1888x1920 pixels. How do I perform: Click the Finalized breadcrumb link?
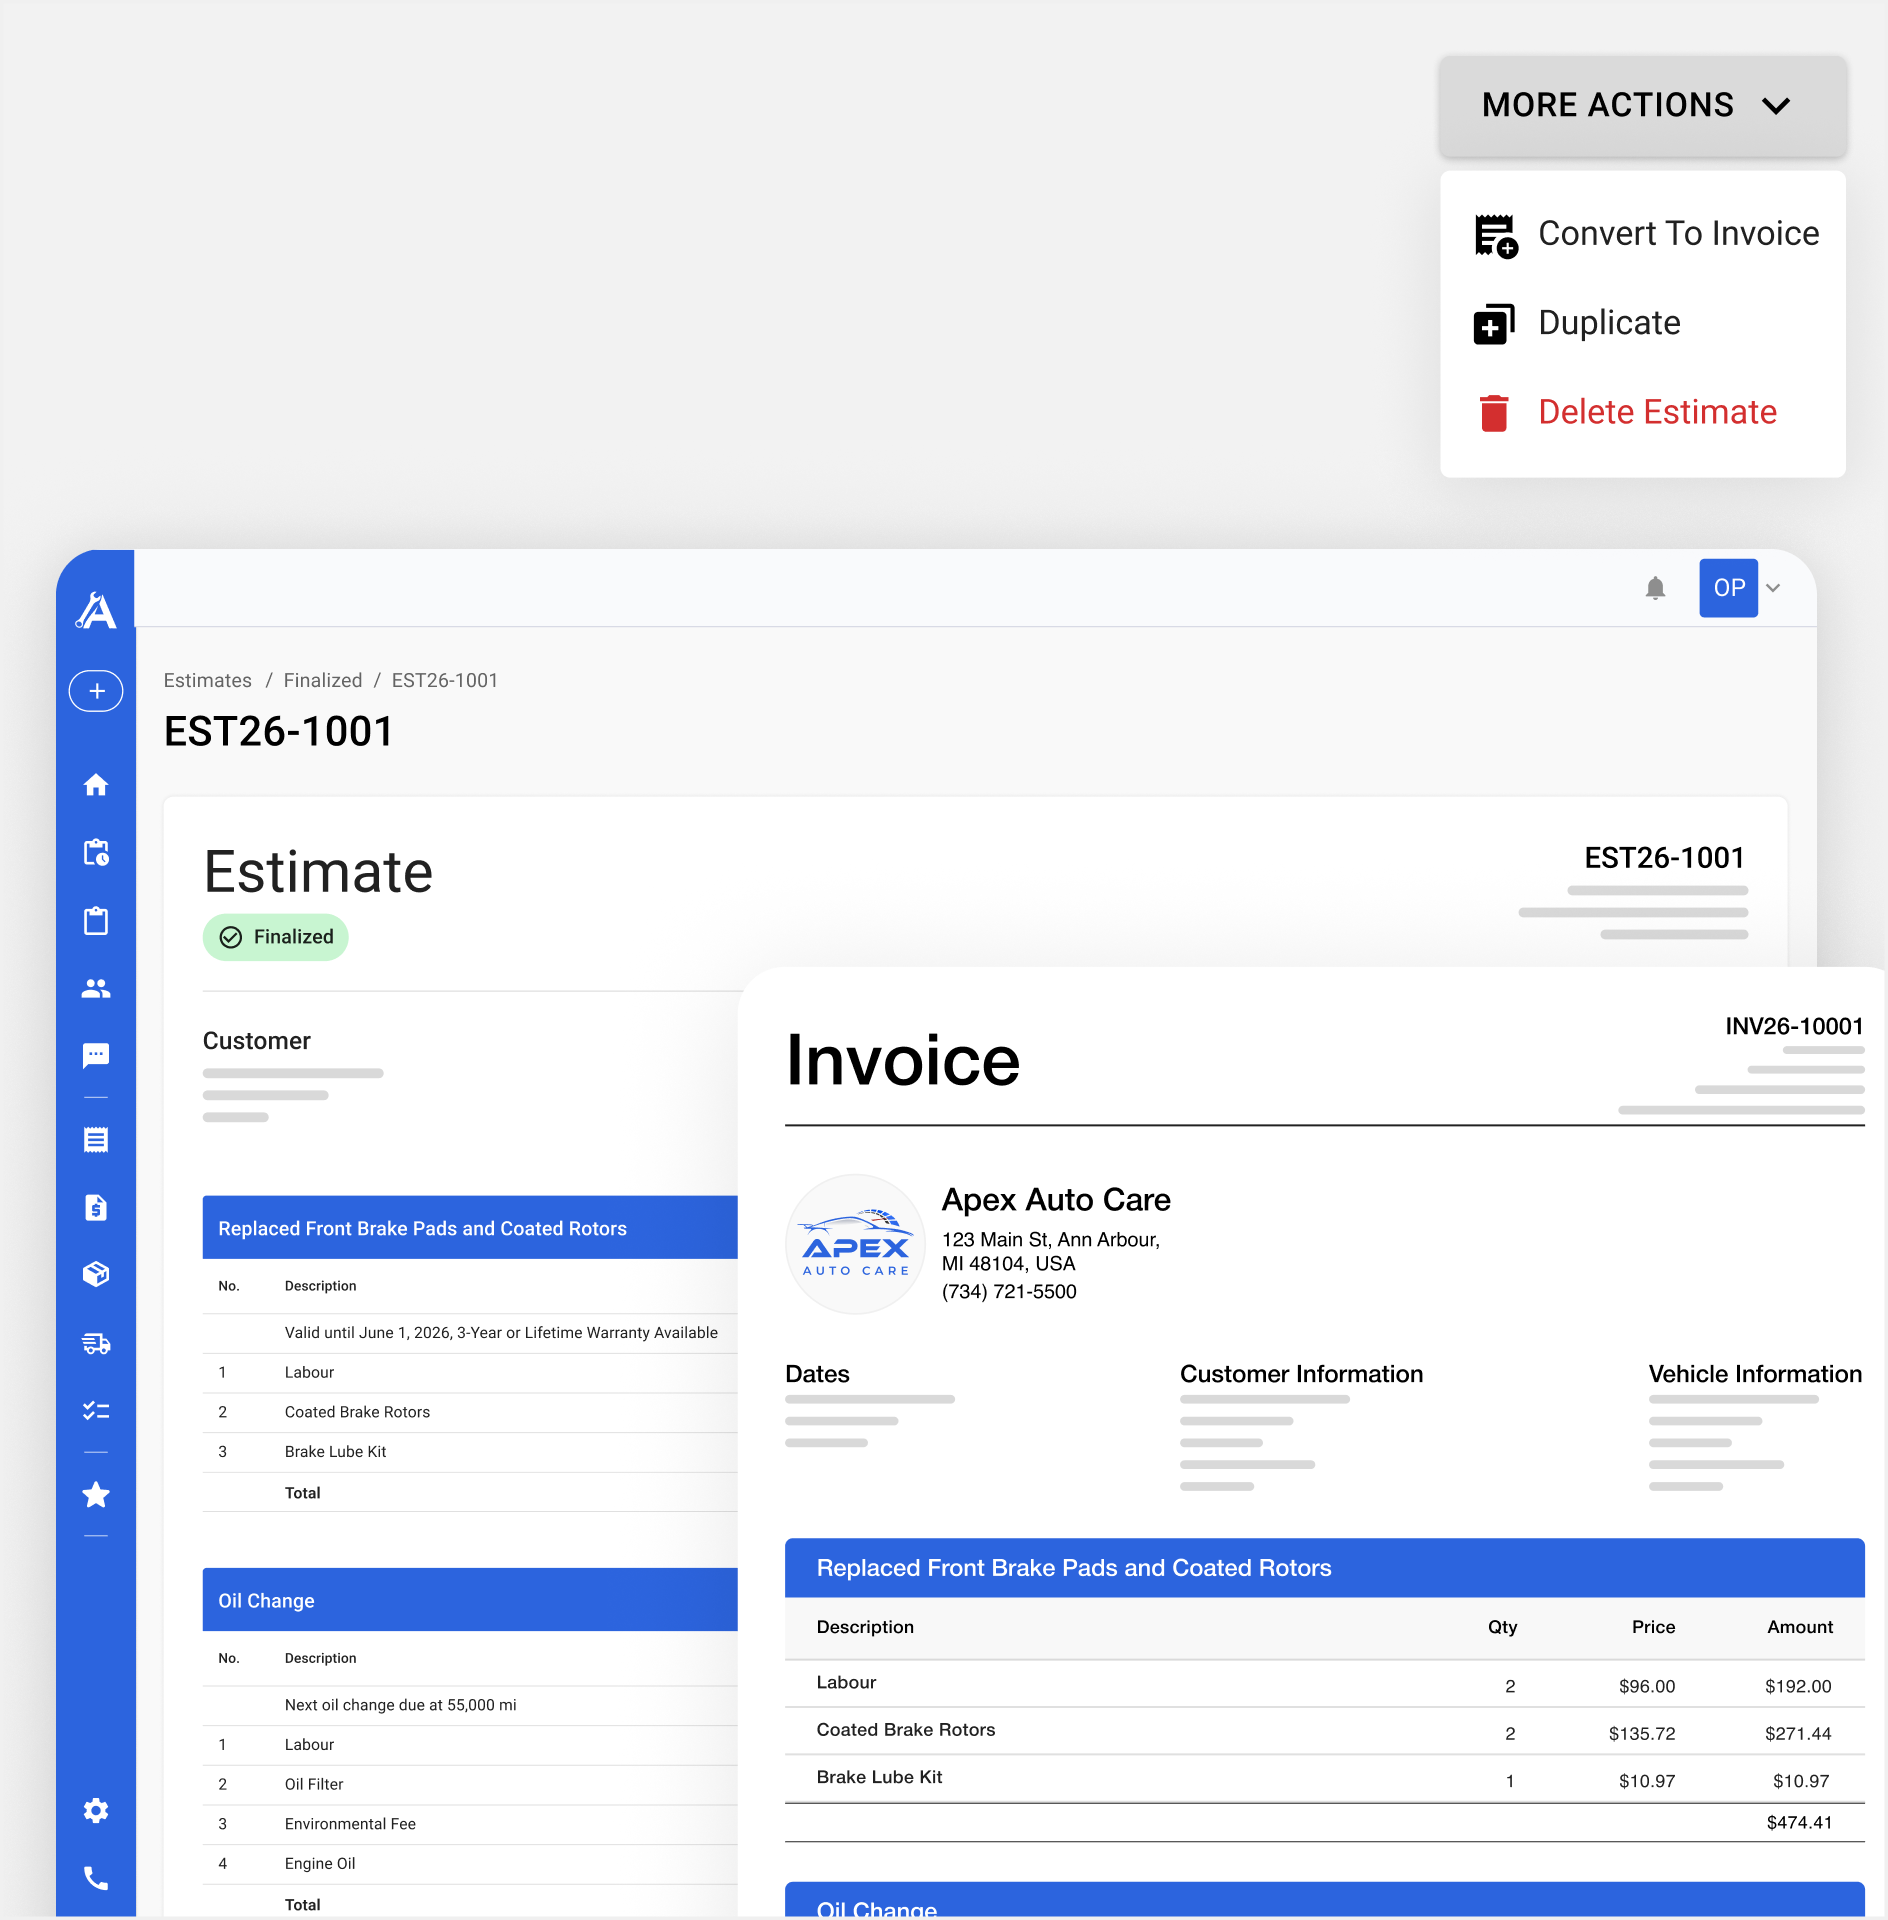(x=323, y=681)
